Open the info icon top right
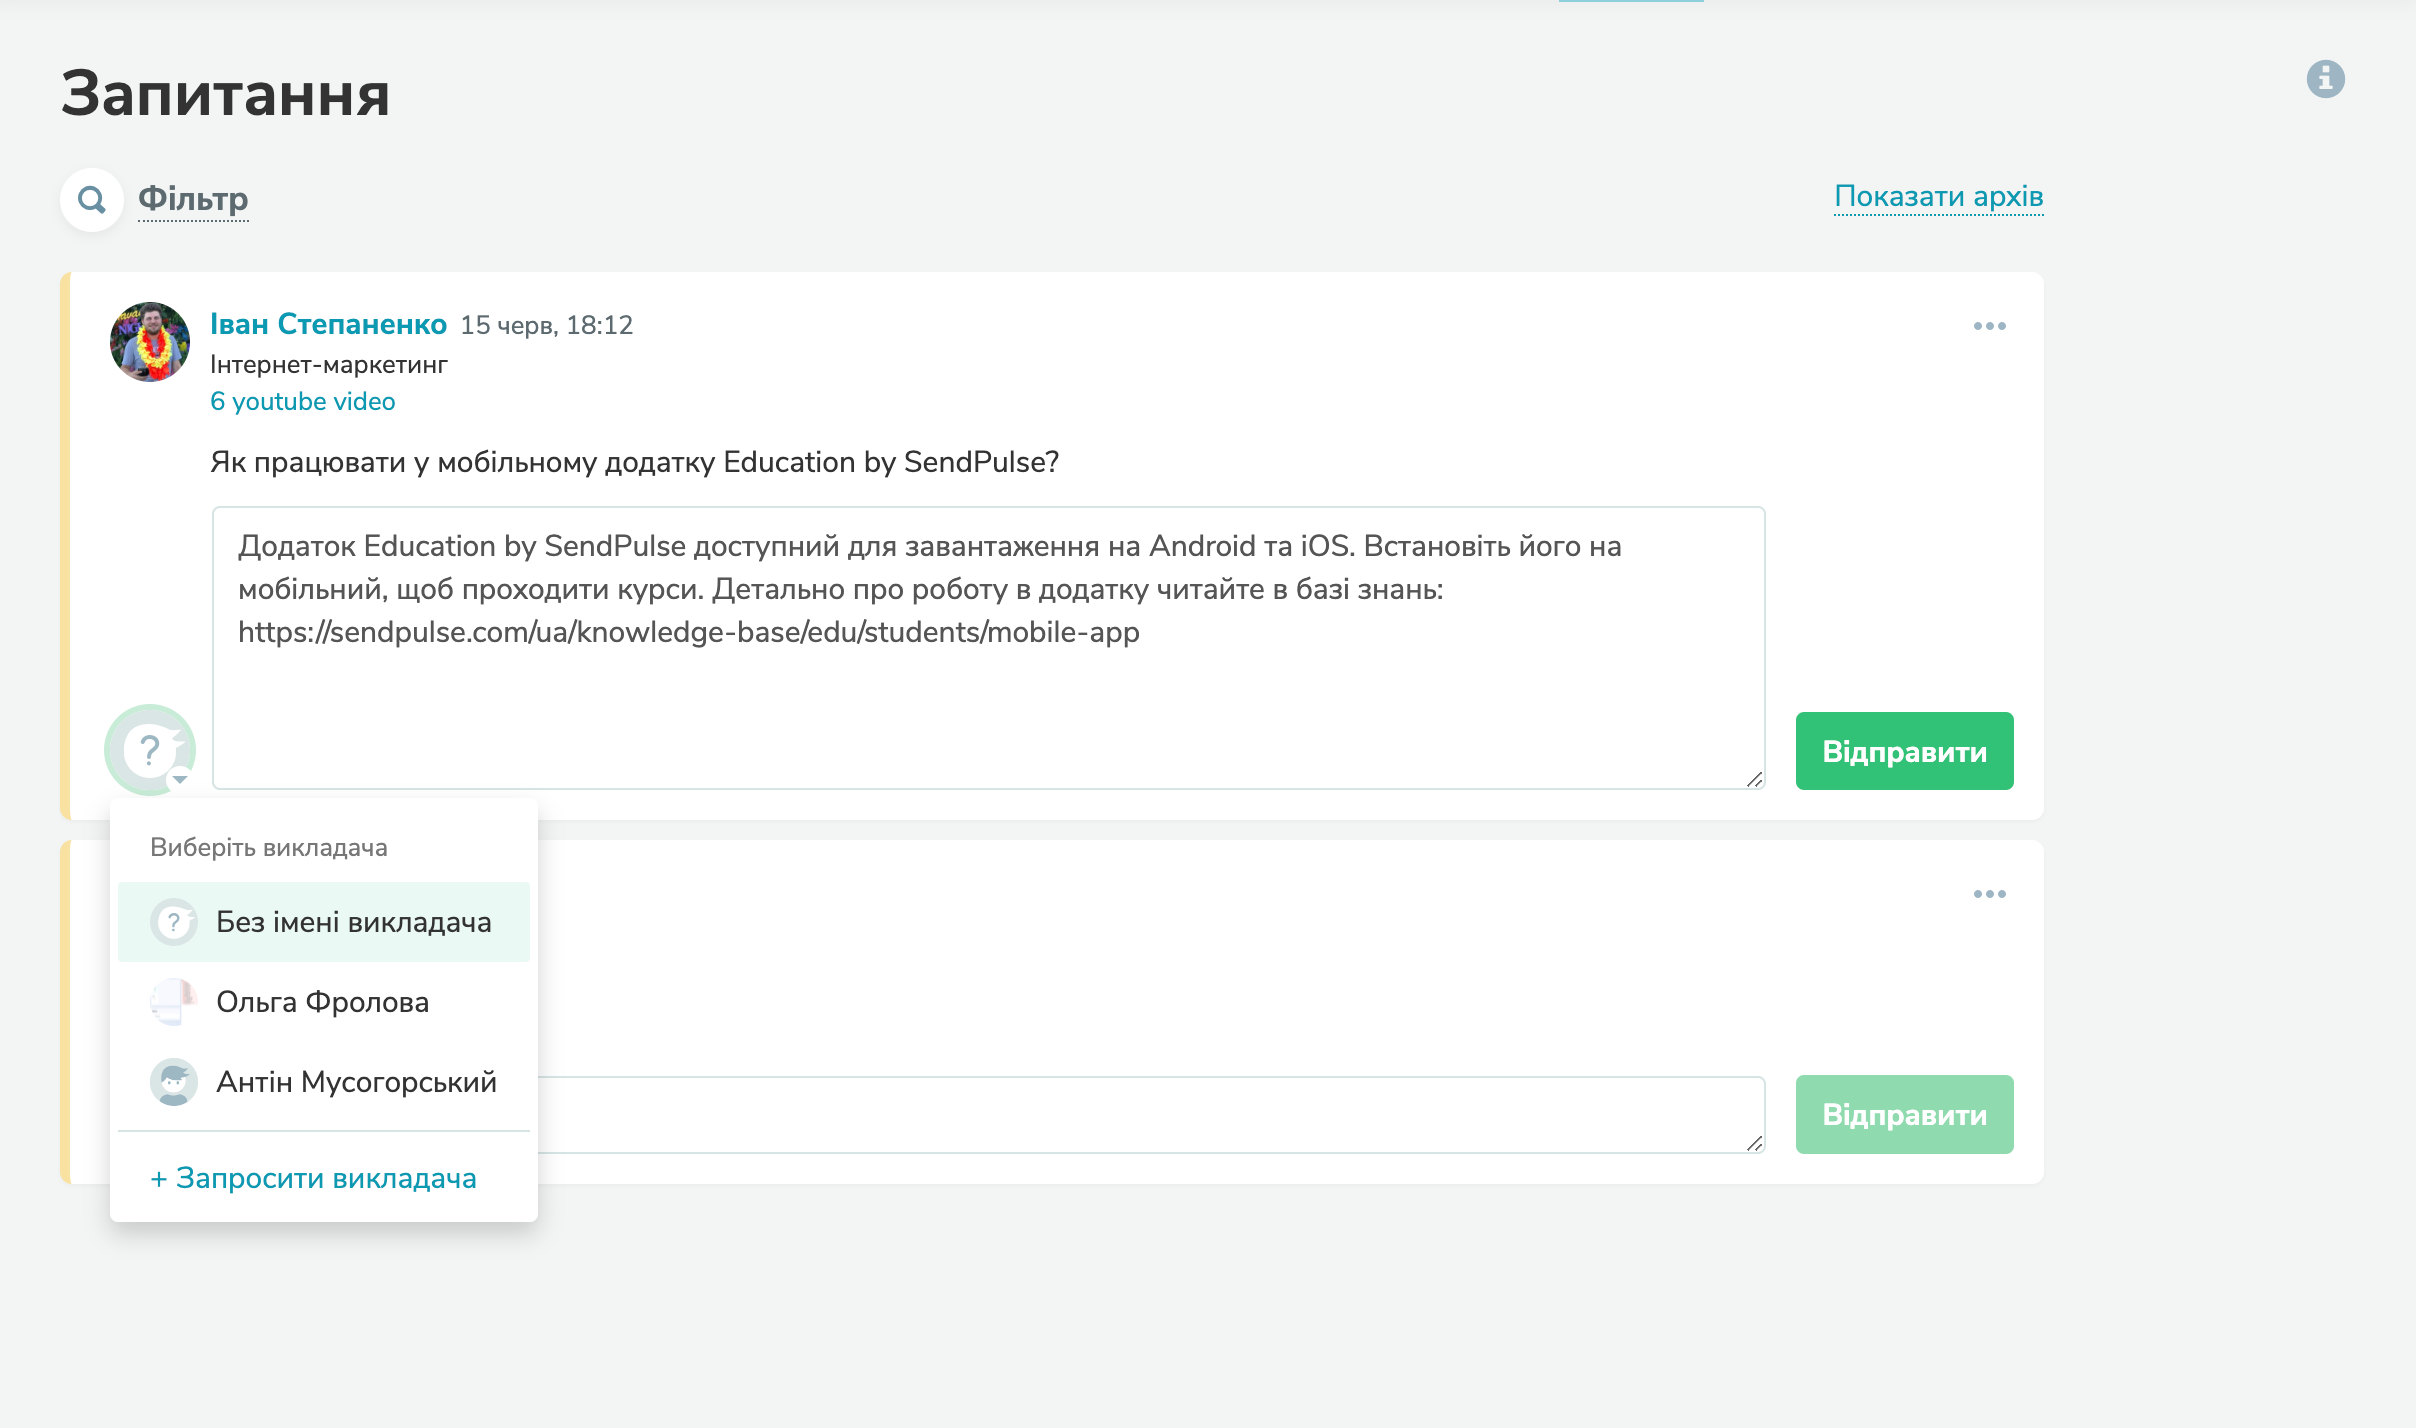Image resolution: width=2416 pixels, height=1428 pixels. click(2325, 79)
